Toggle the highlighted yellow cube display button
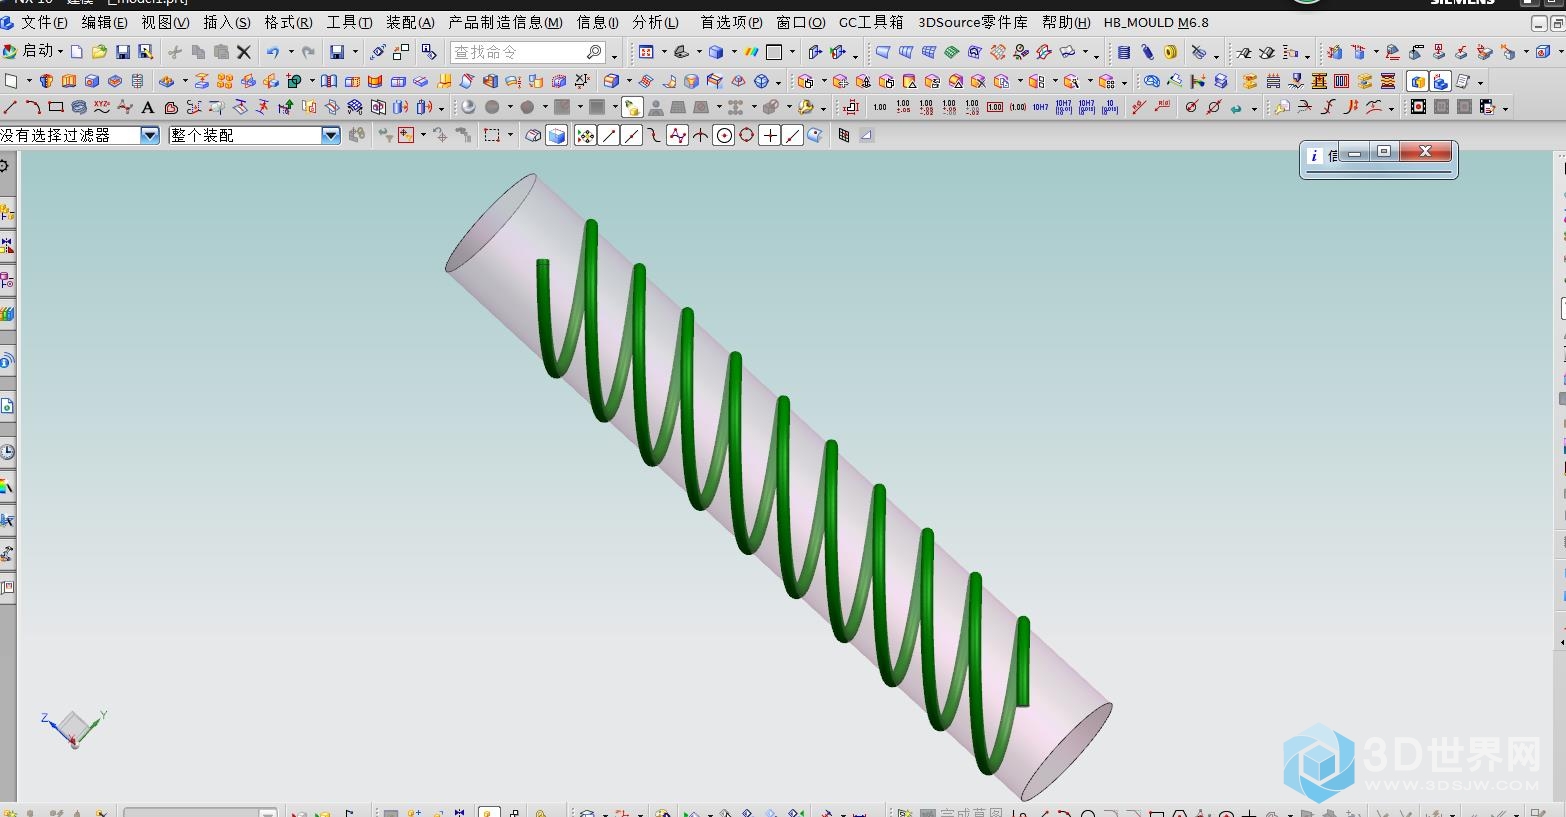Image resolution: width=1566 pixels, height=817 pixels. tap(1417, 81)
